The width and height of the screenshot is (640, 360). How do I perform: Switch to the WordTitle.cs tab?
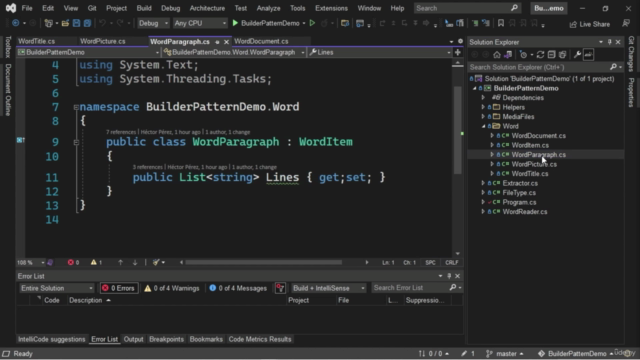coord(36,41)
